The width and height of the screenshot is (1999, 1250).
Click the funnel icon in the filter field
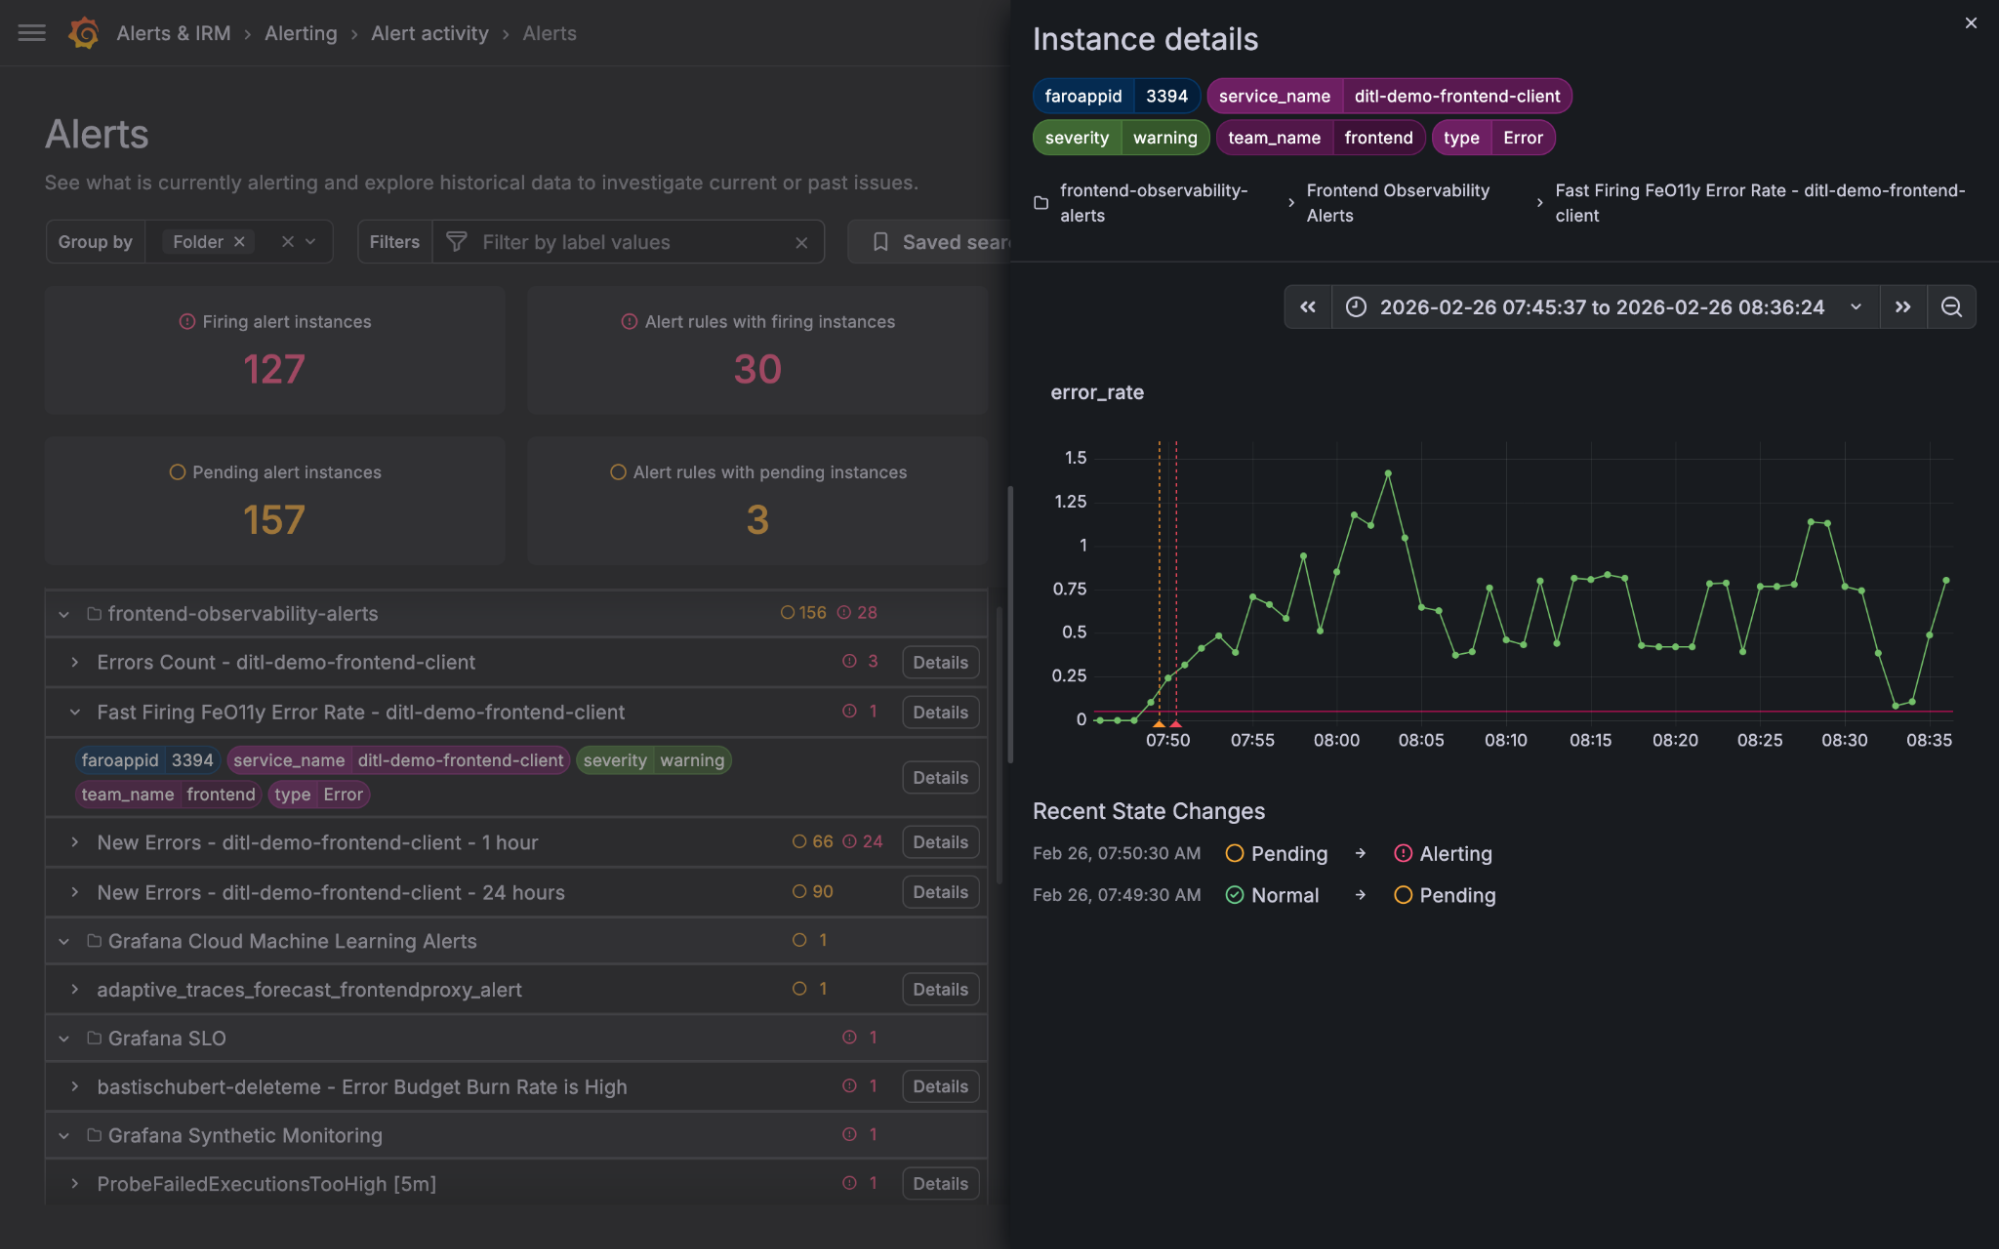(x=457, y=241)
